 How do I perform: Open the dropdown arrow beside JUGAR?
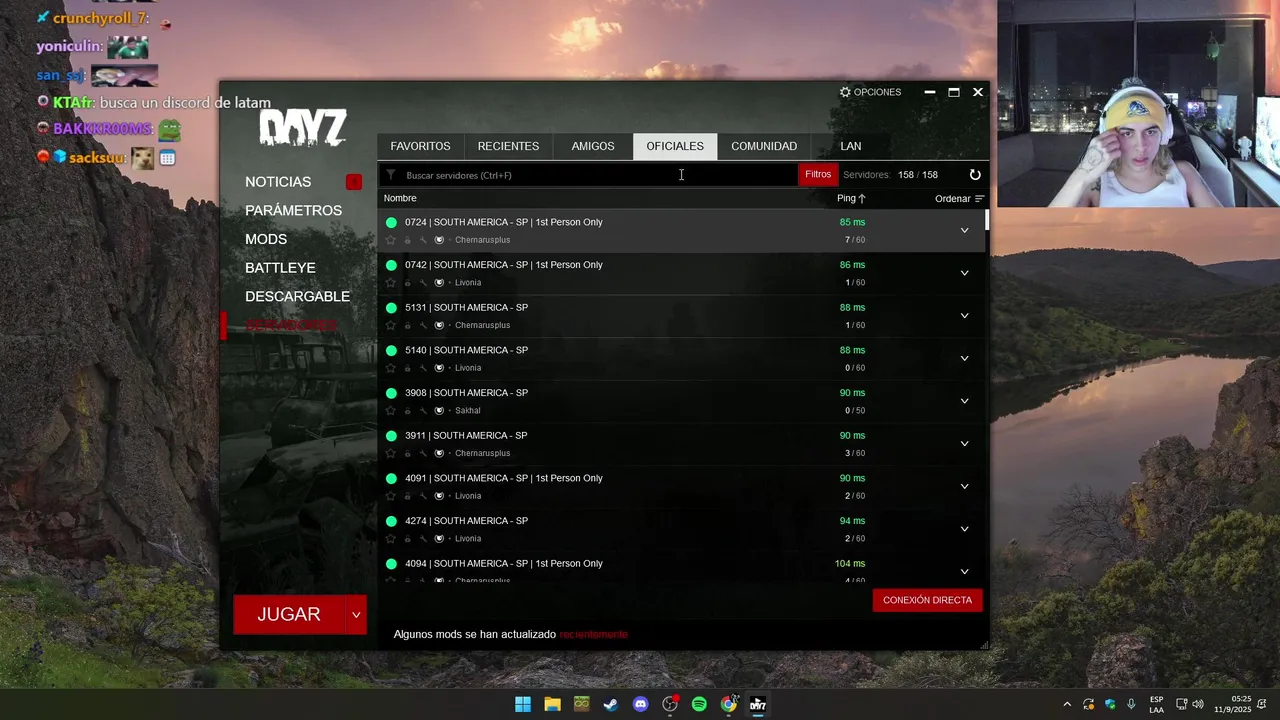click(356, 615)
